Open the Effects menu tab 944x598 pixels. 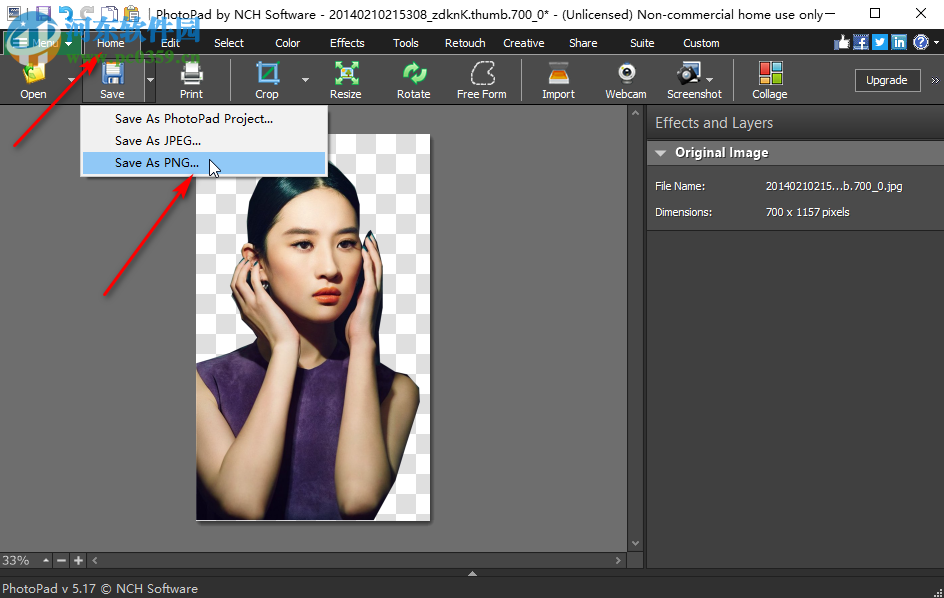[x=346, y=43]
